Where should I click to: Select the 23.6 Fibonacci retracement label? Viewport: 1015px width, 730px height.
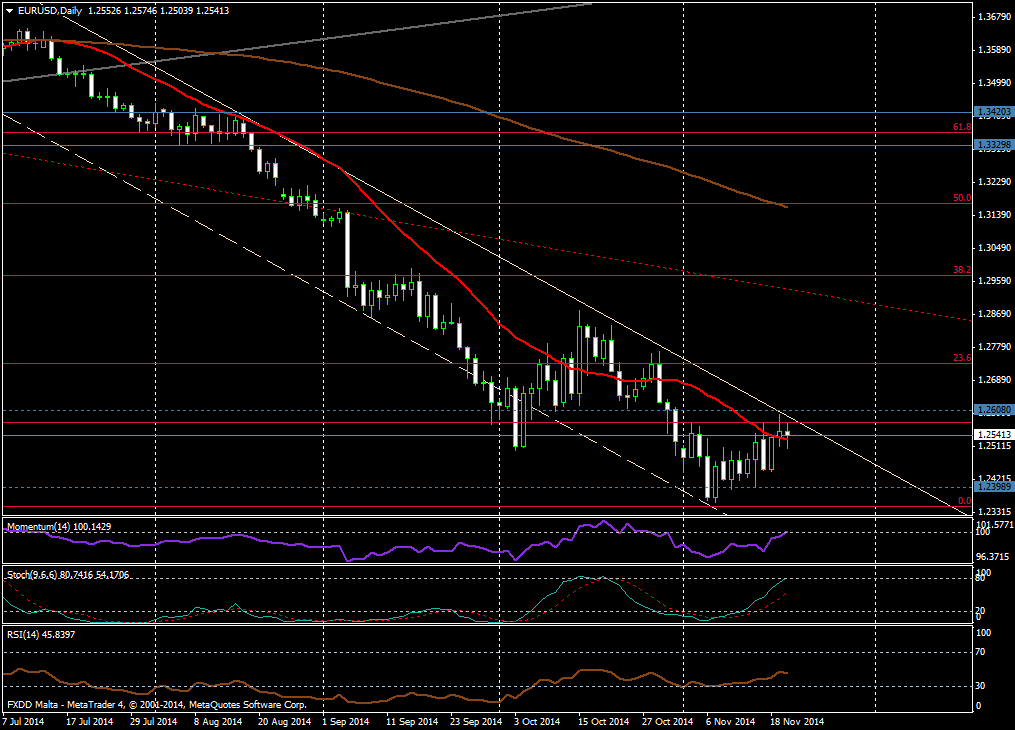click(x=962, y=358)
